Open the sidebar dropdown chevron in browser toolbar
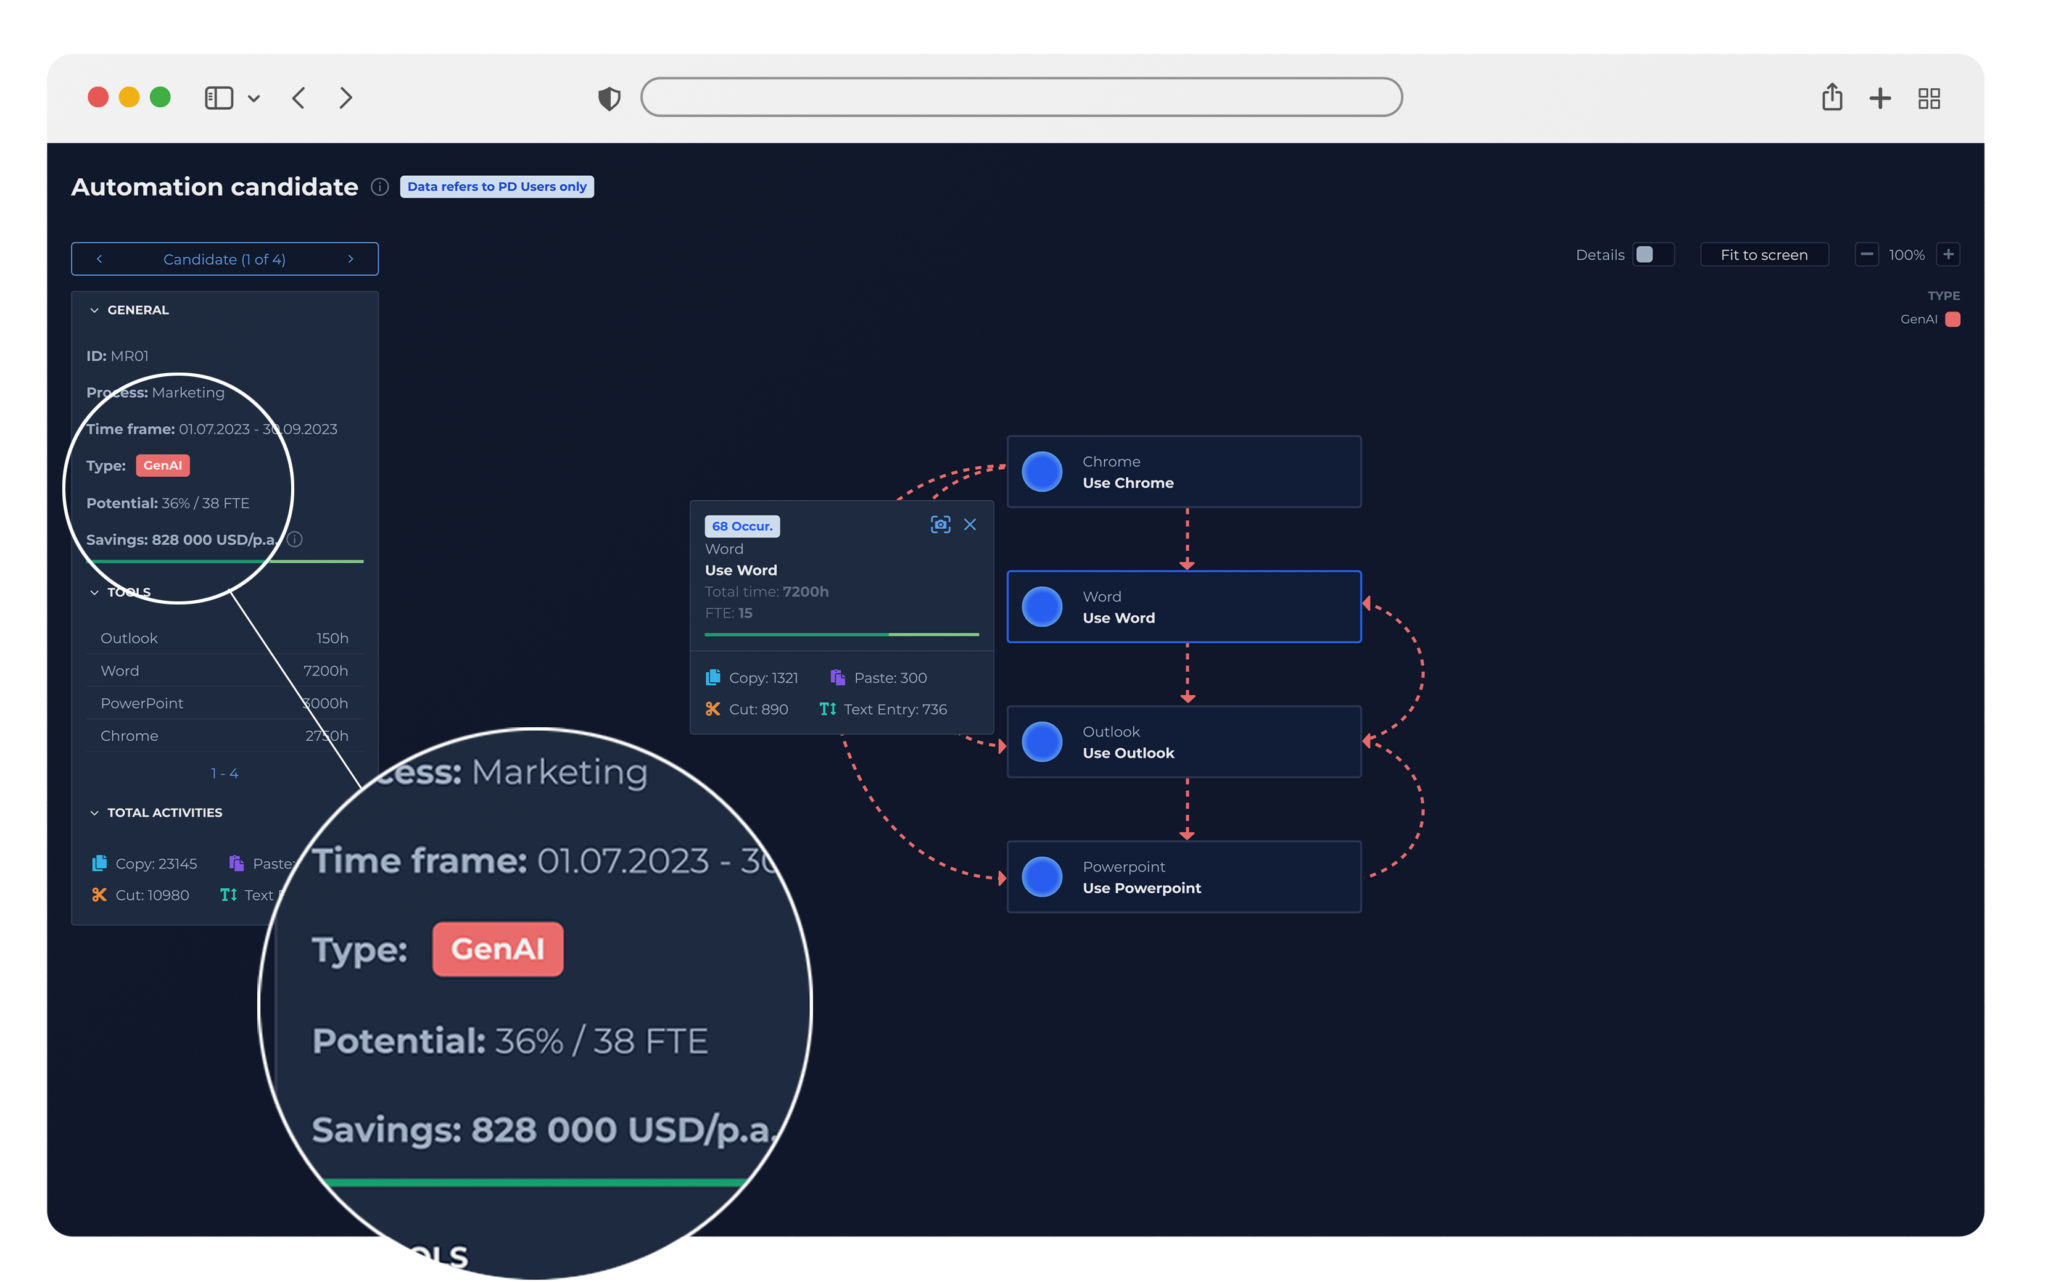 [x=254, y=98]
